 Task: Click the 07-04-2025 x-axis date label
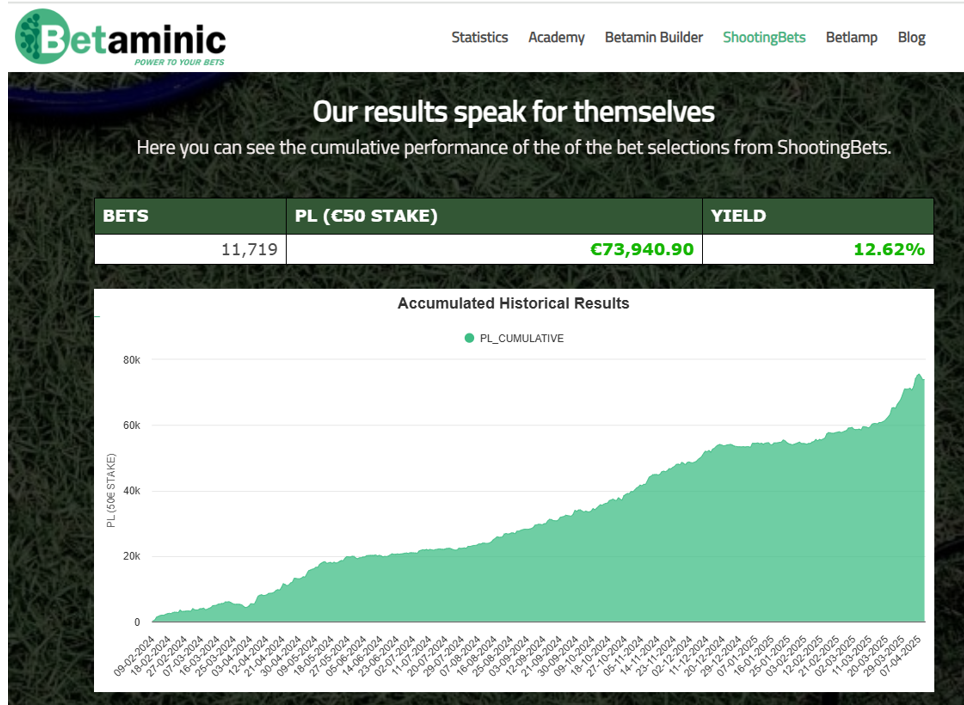tap(901, 656)
